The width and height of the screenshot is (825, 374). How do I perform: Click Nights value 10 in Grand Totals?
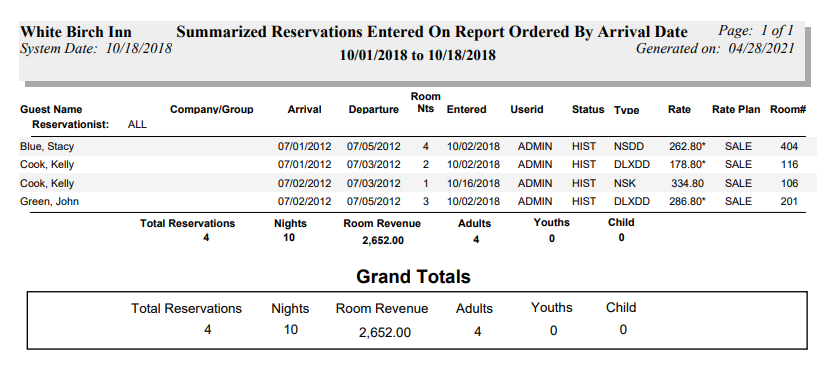[290, 330]
